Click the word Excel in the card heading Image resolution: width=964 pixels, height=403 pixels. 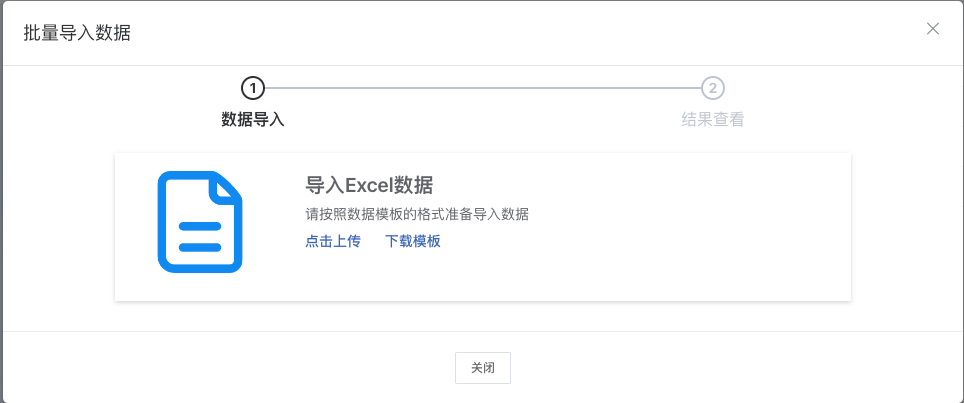(x=369, y=186)
